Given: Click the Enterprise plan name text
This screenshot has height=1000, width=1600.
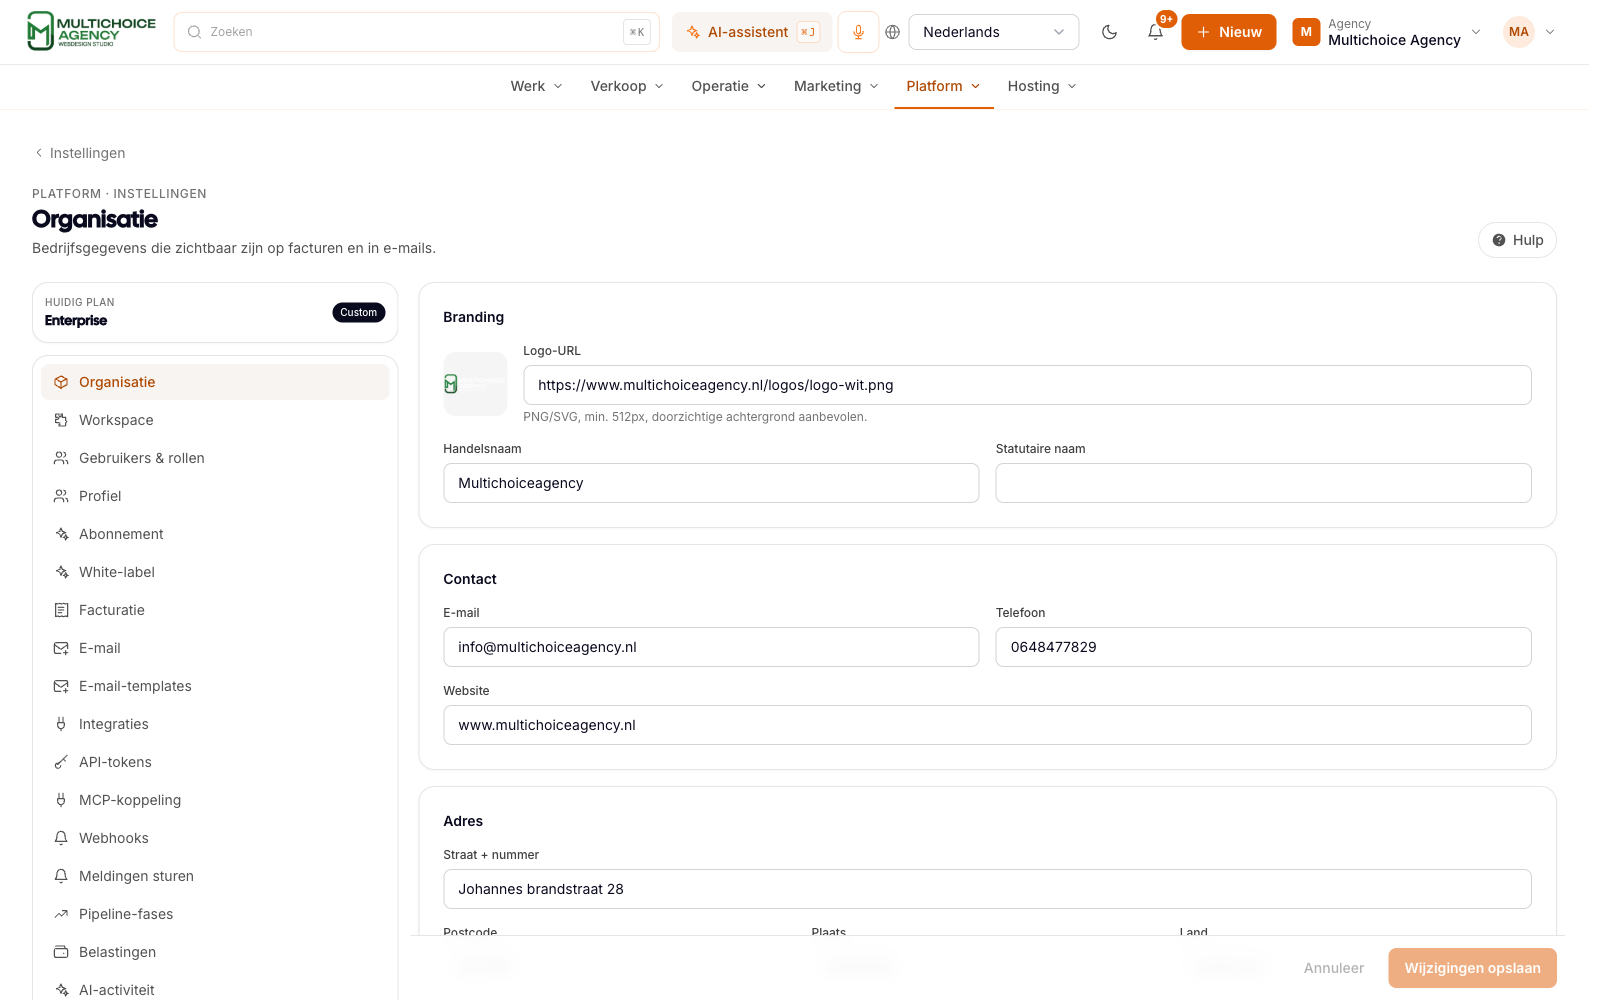Looking at the screenshot, I should pyautogui.click(x=76, y=321).
